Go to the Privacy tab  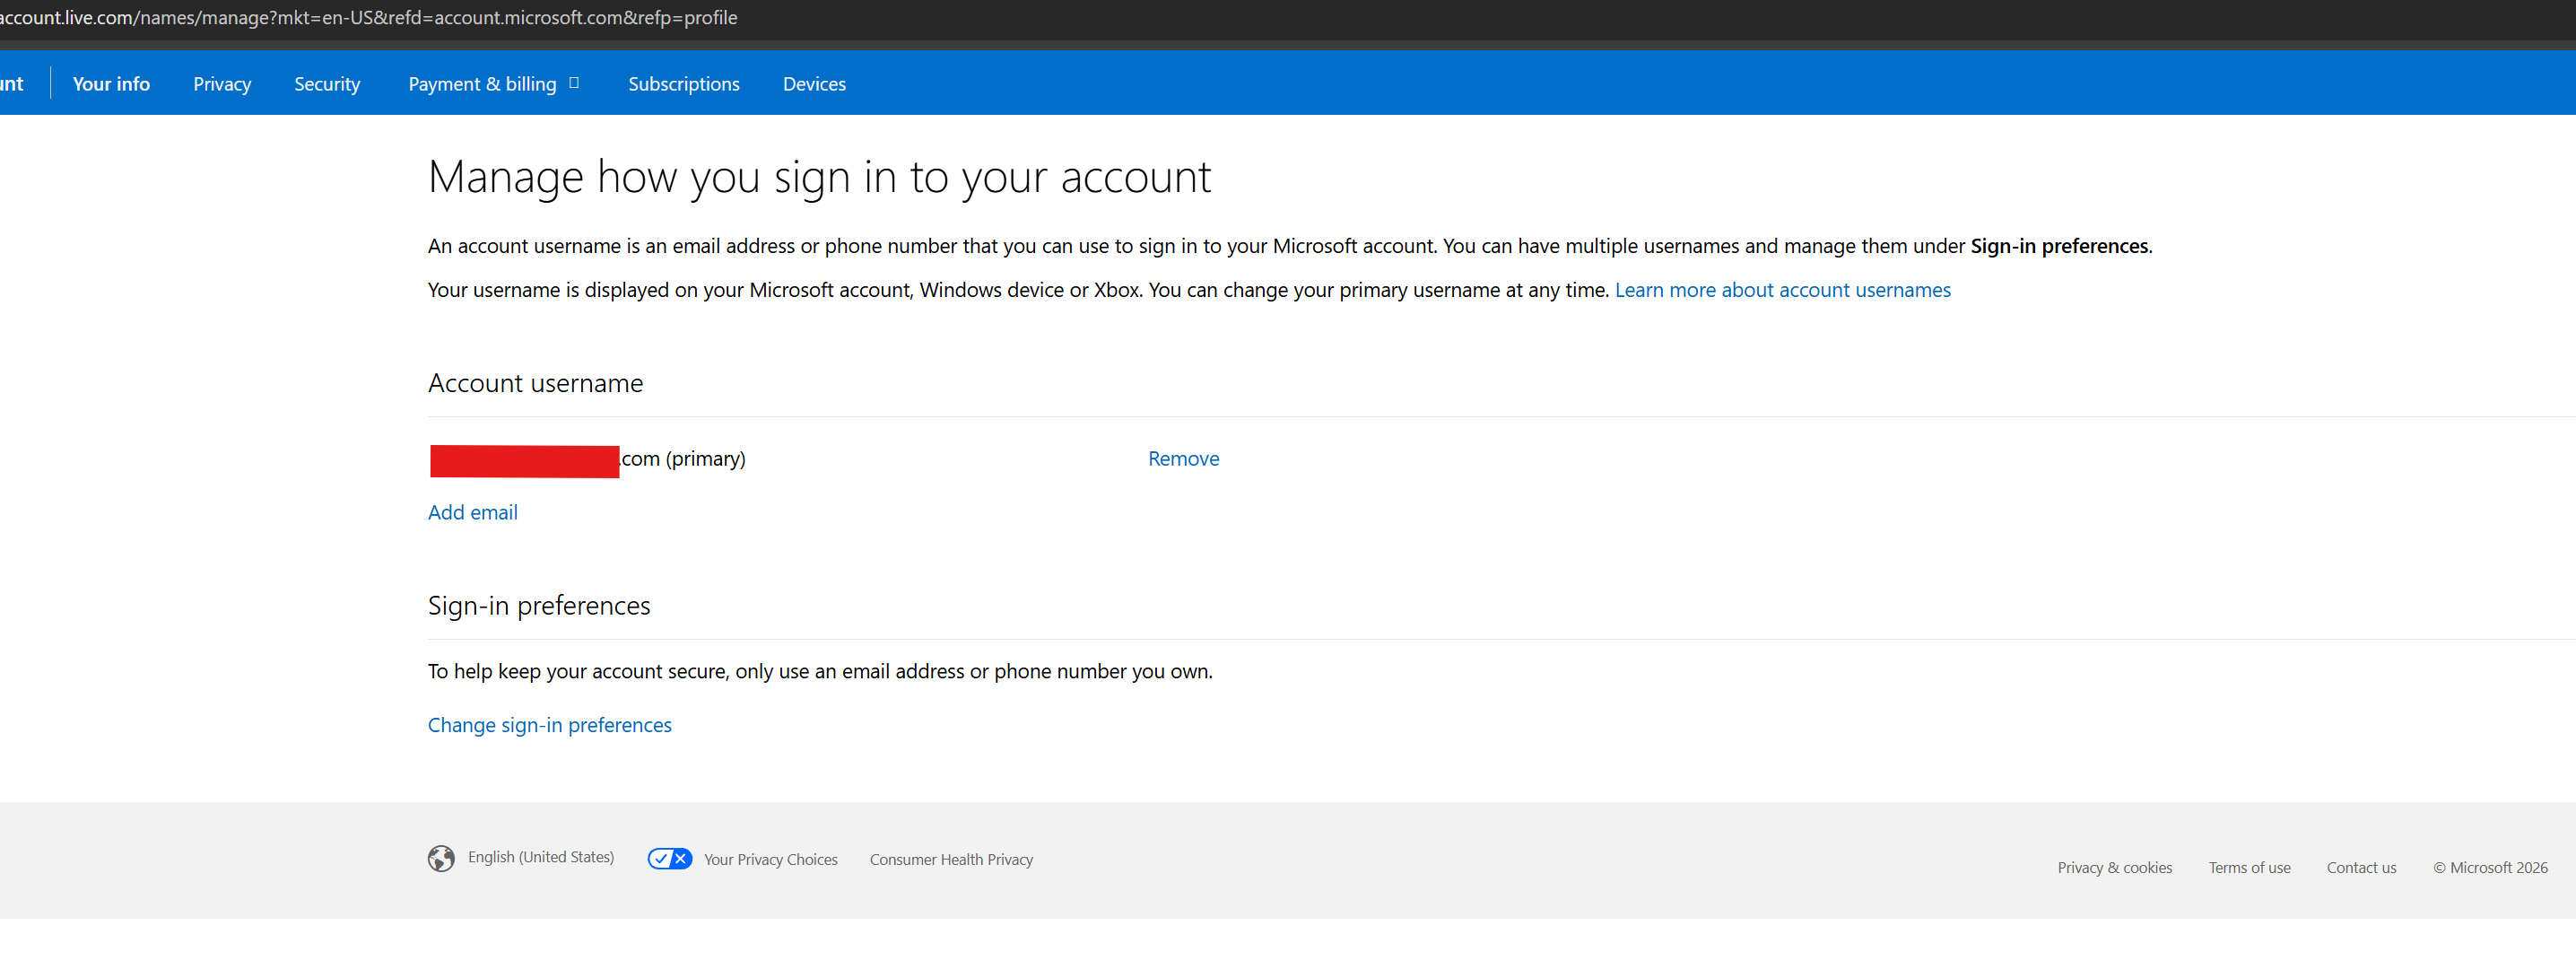click(222, 84)
